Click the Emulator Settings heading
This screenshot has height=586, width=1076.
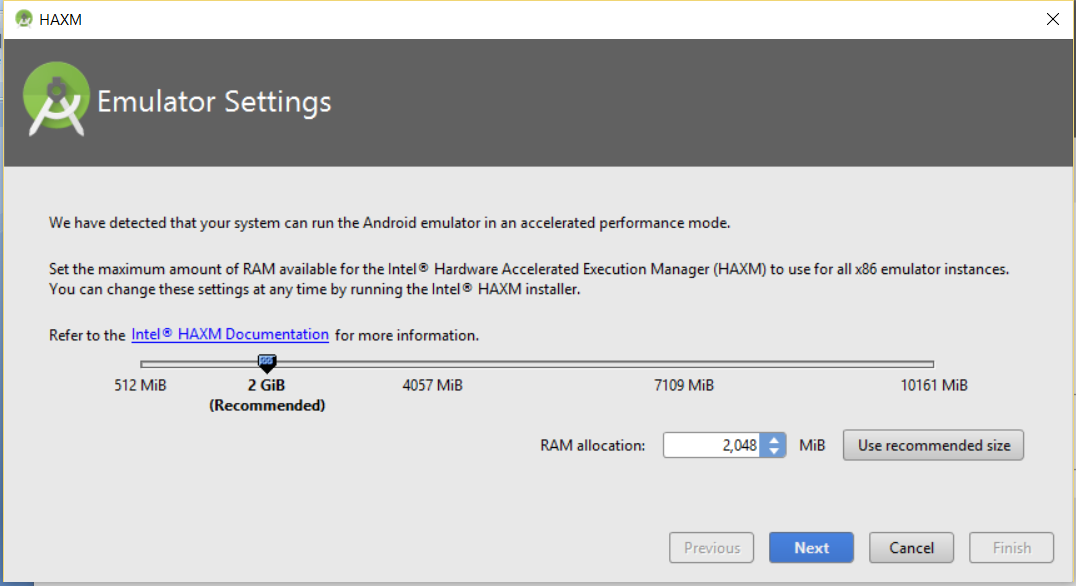[x=214, y=102]
